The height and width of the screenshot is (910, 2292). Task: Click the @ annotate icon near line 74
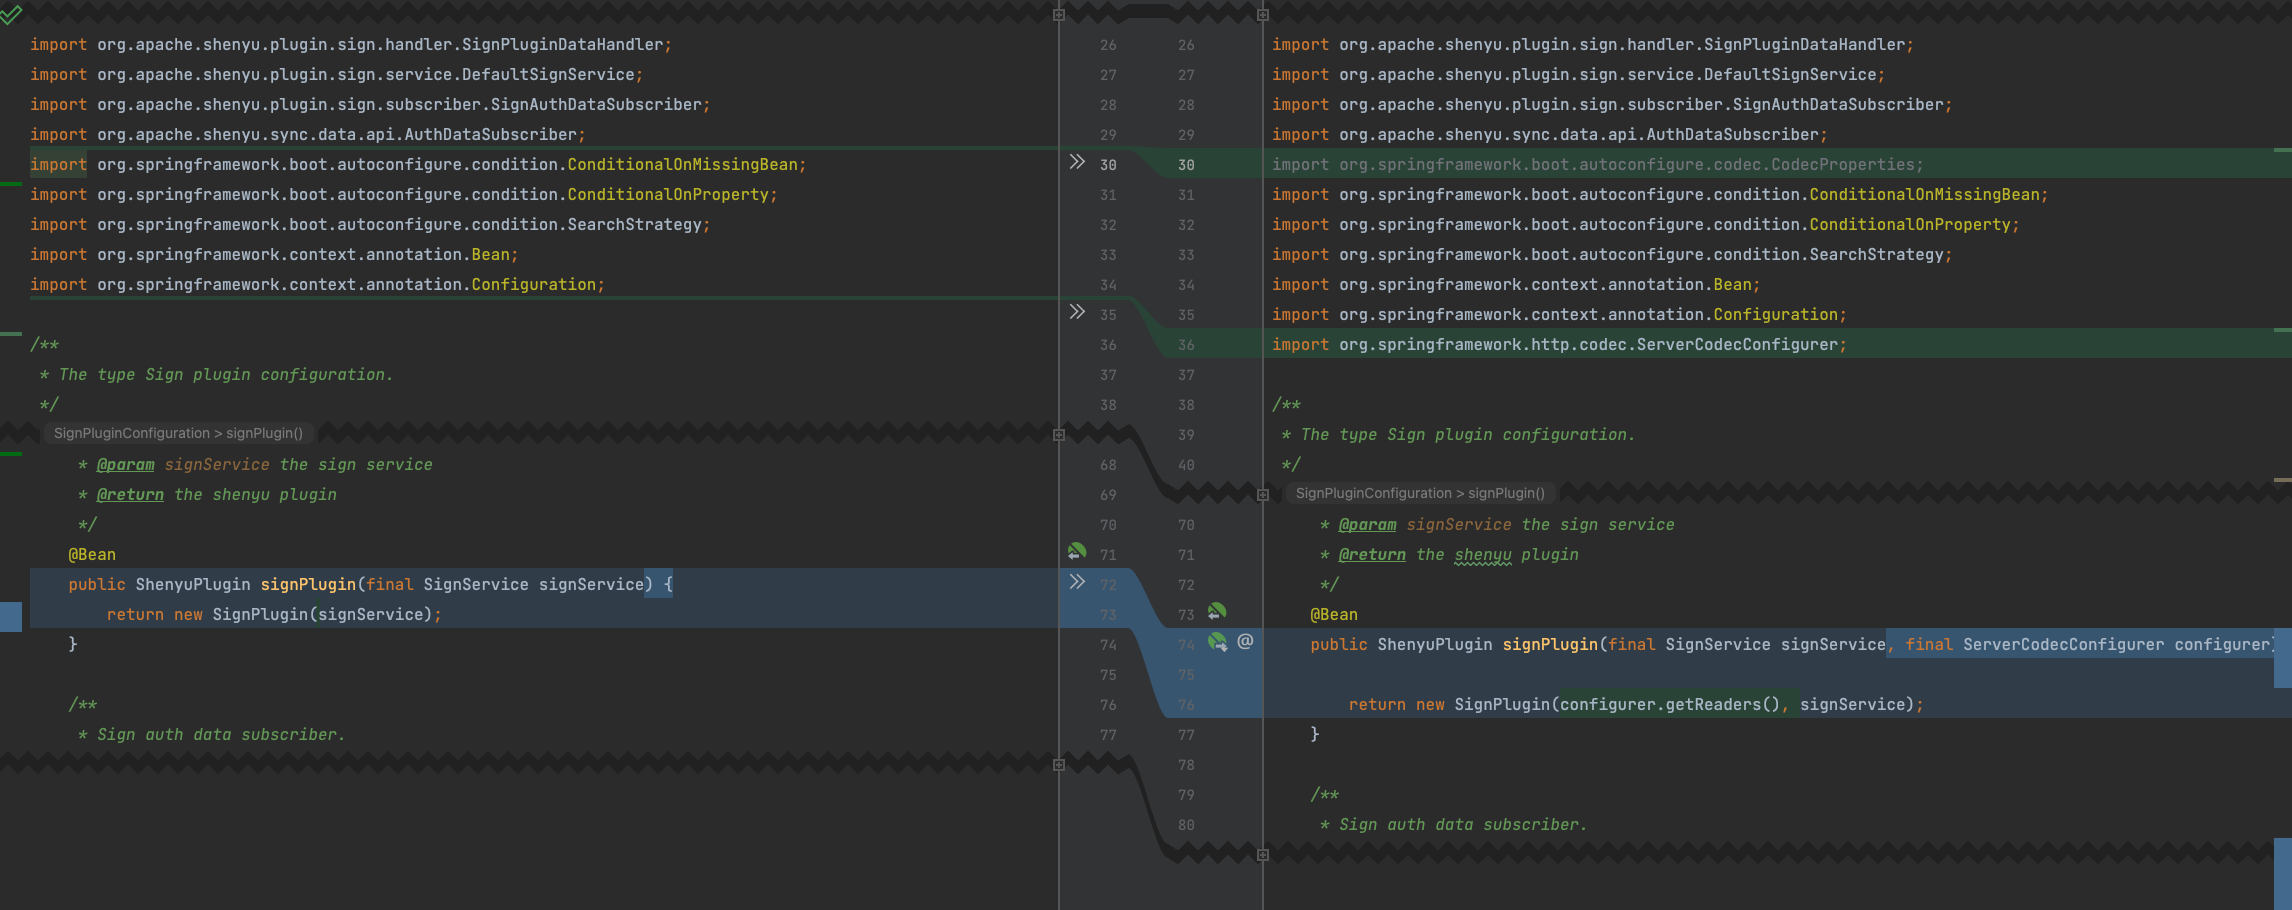click(1243, 644)
